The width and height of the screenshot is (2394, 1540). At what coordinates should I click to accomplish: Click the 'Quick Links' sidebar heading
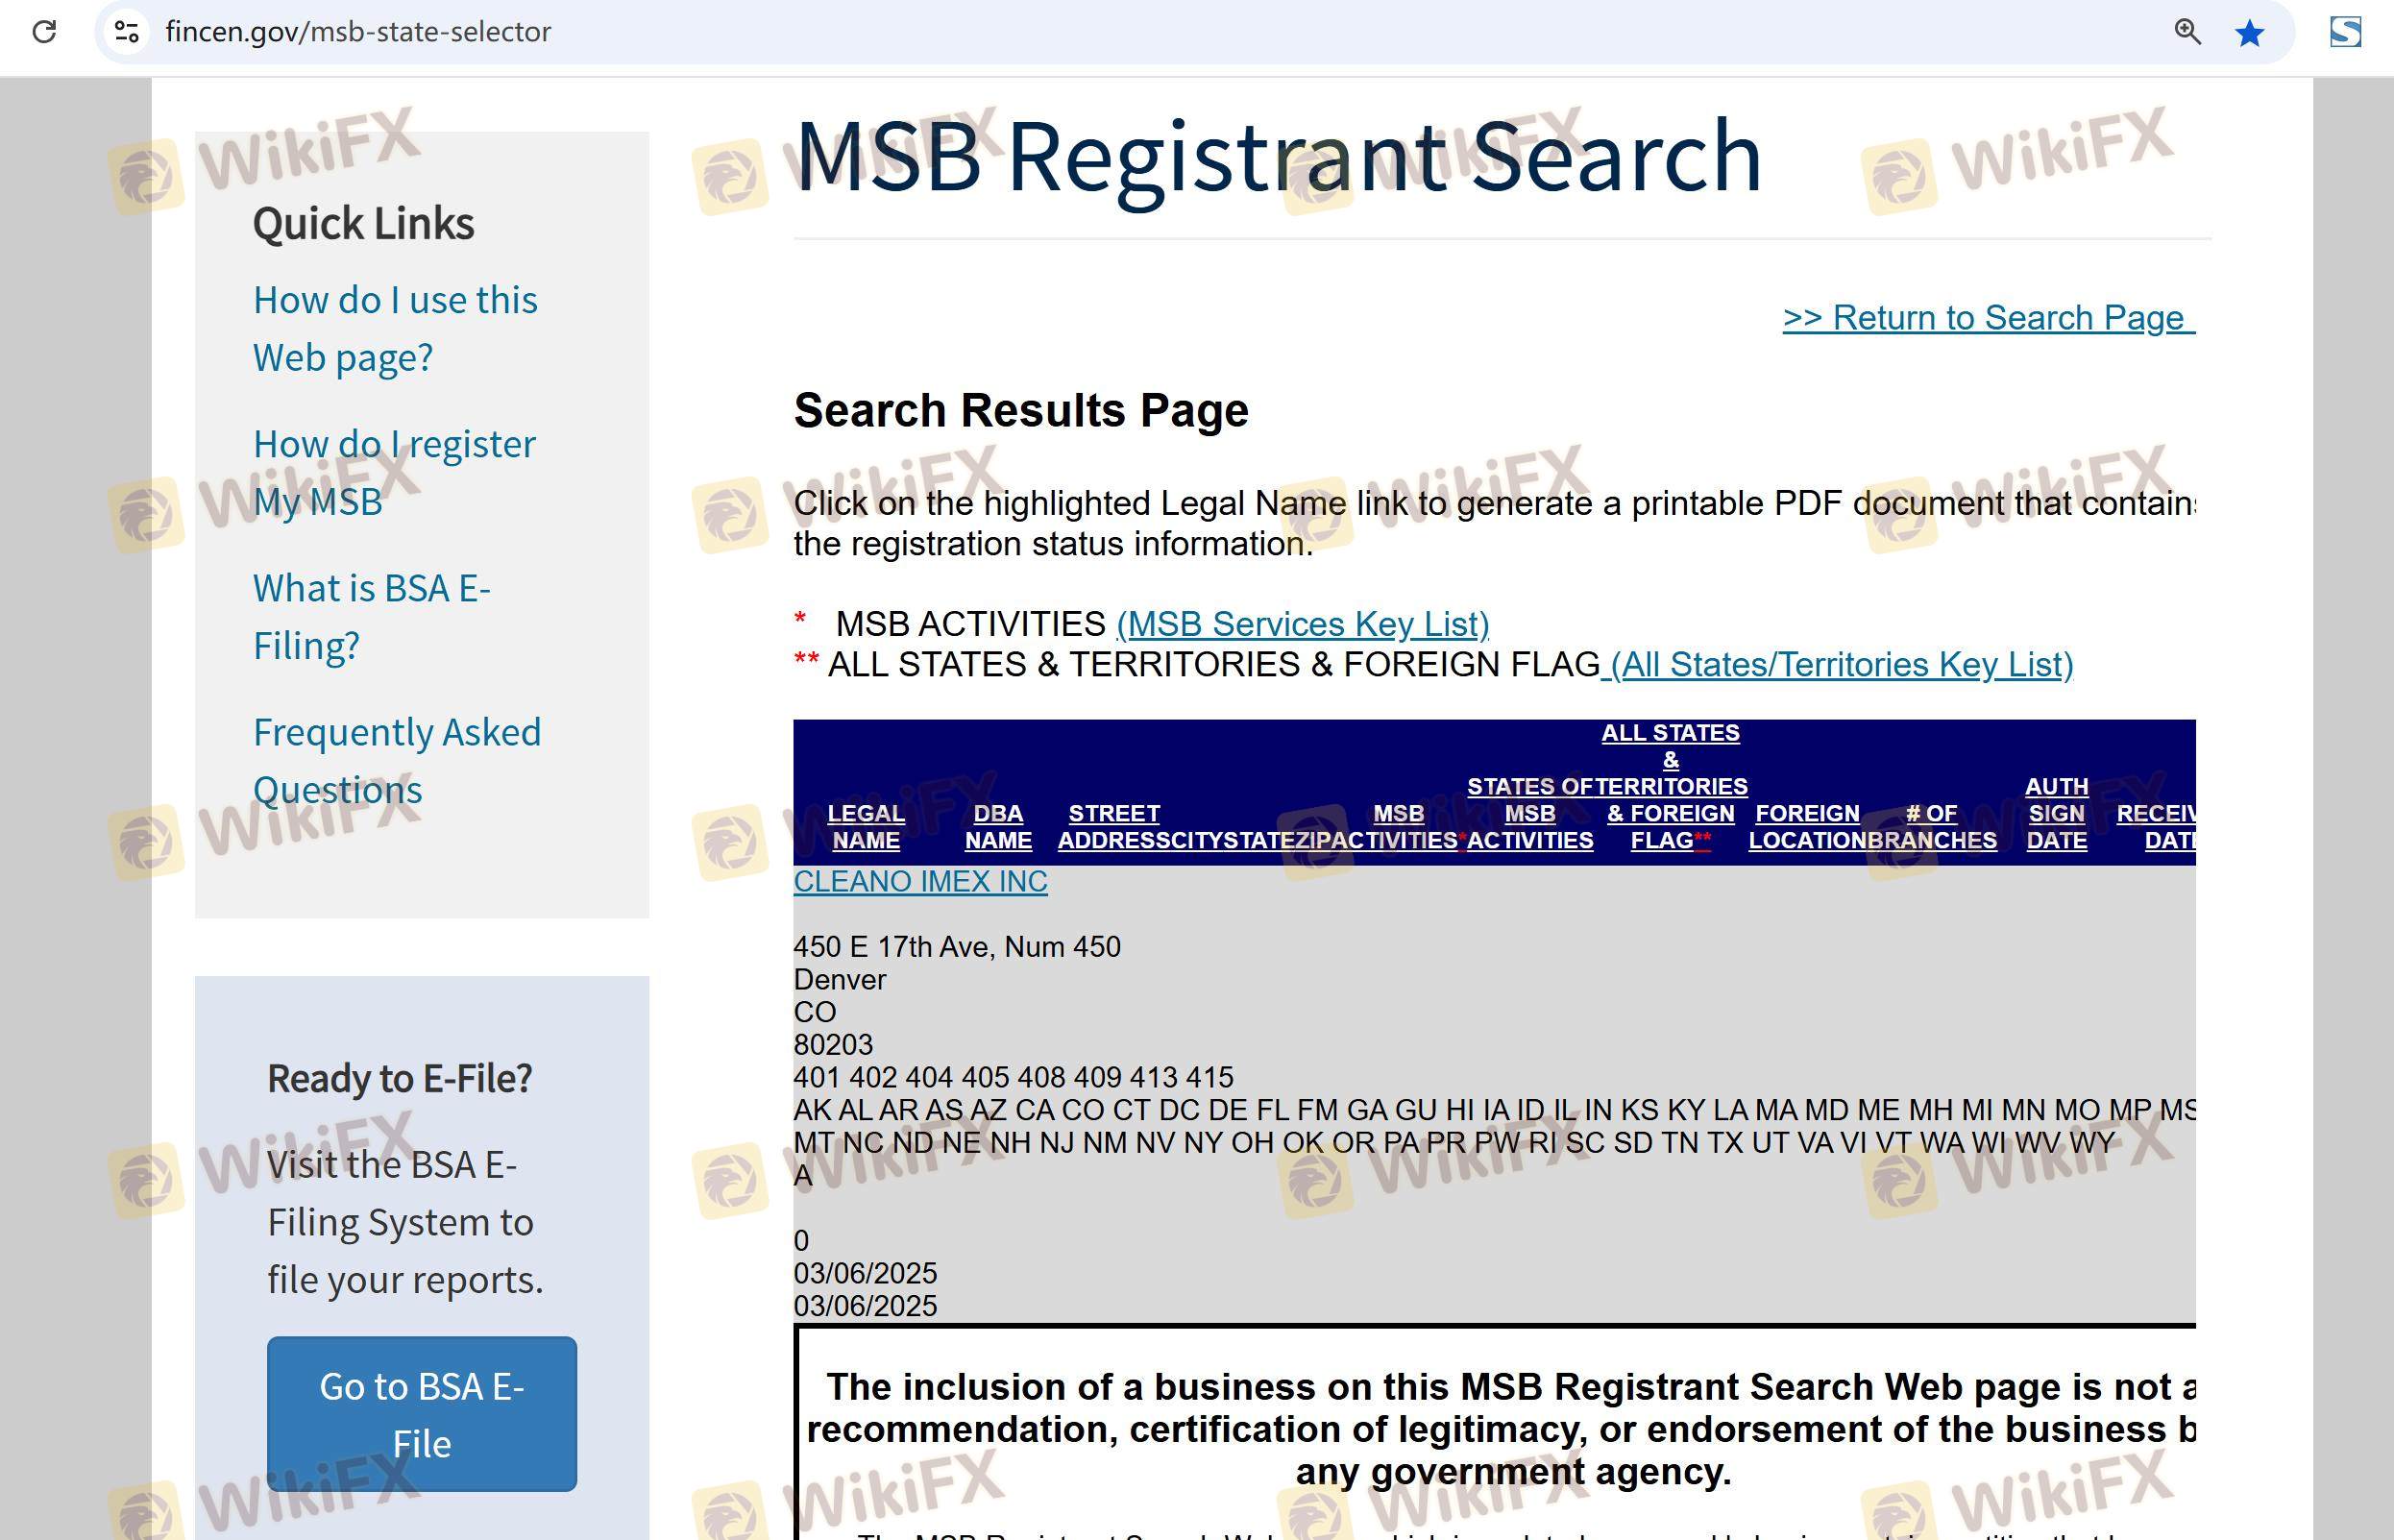[x=363, y=223]
